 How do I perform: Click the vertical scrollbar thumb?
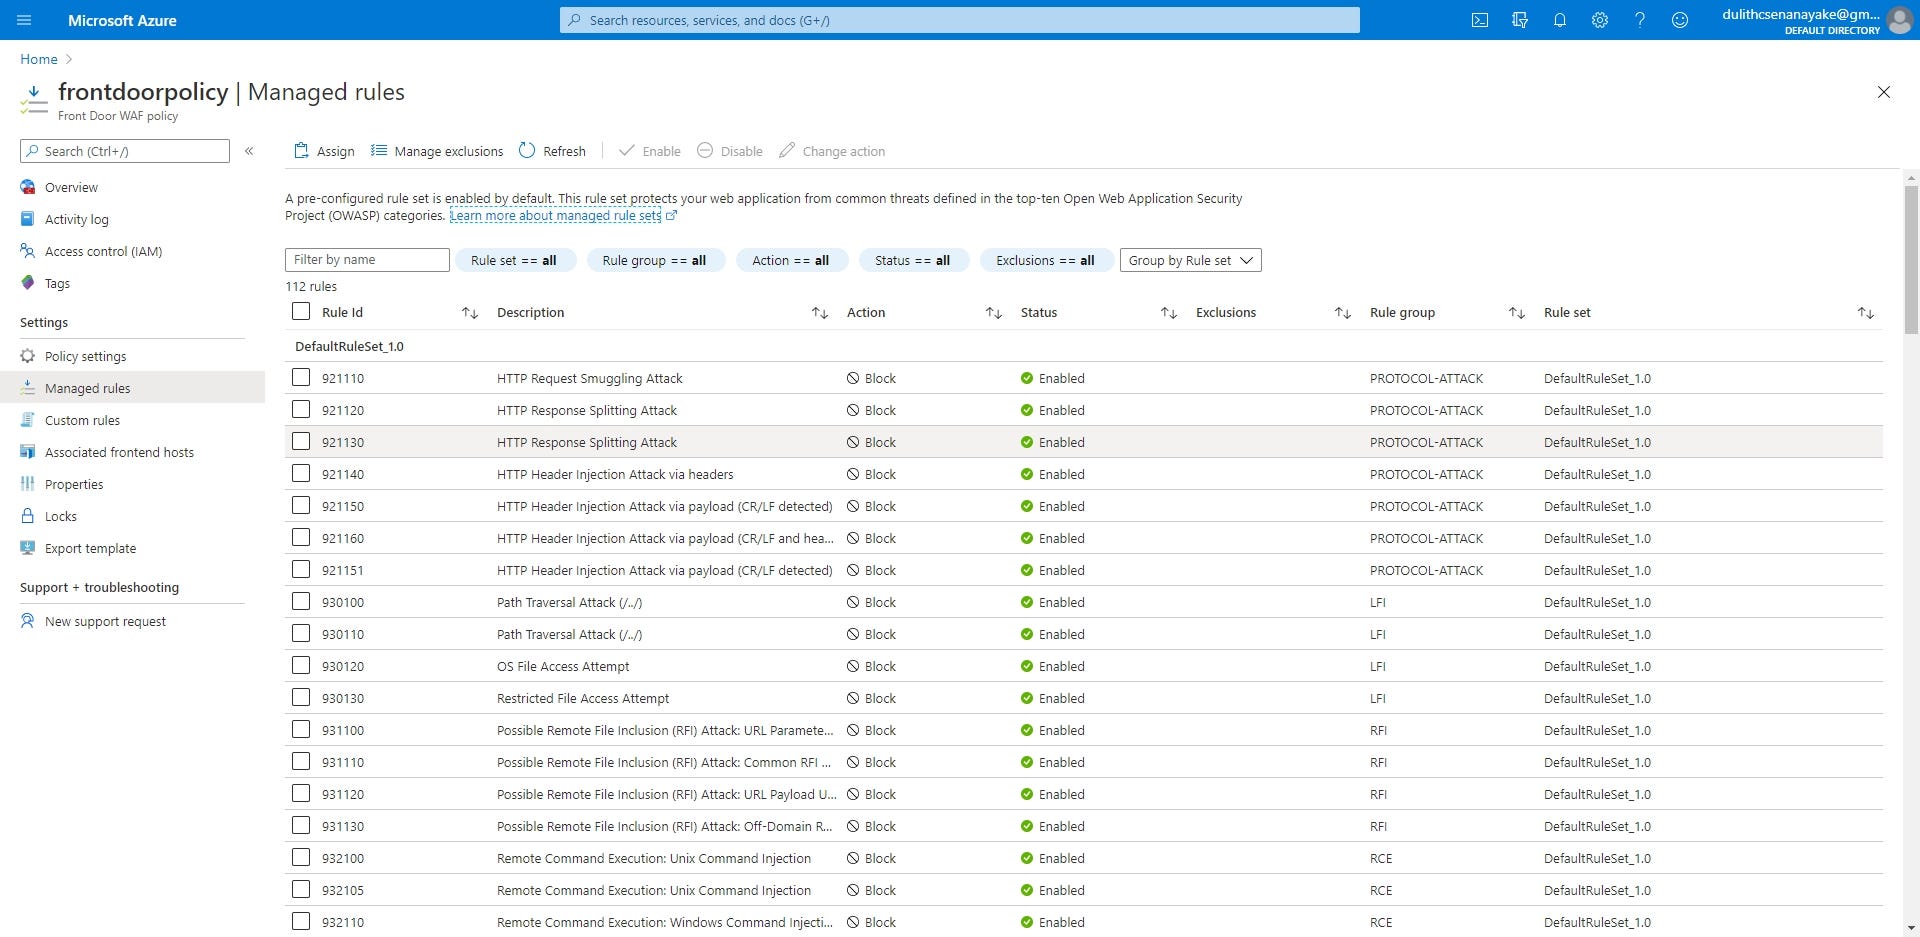pos(1911,260)
